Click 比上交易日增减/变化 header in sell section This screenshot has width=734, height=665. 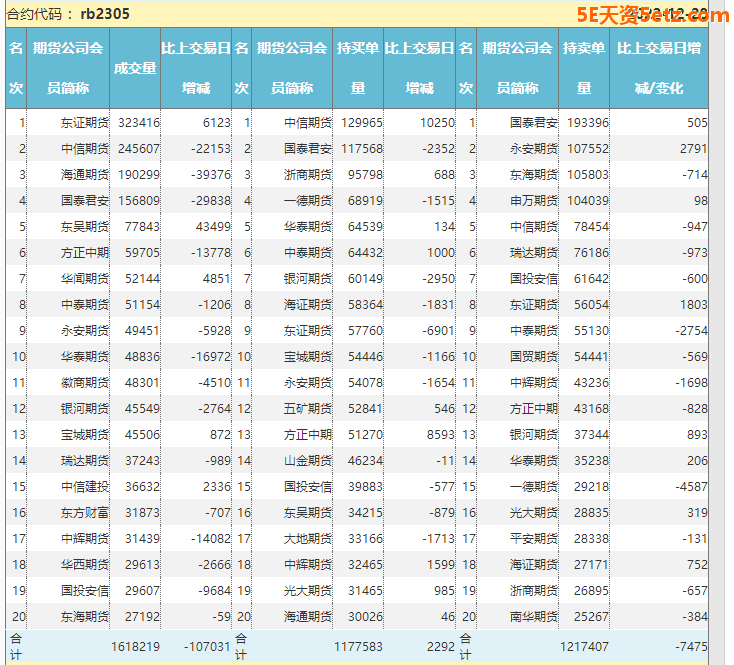(659, 68)
